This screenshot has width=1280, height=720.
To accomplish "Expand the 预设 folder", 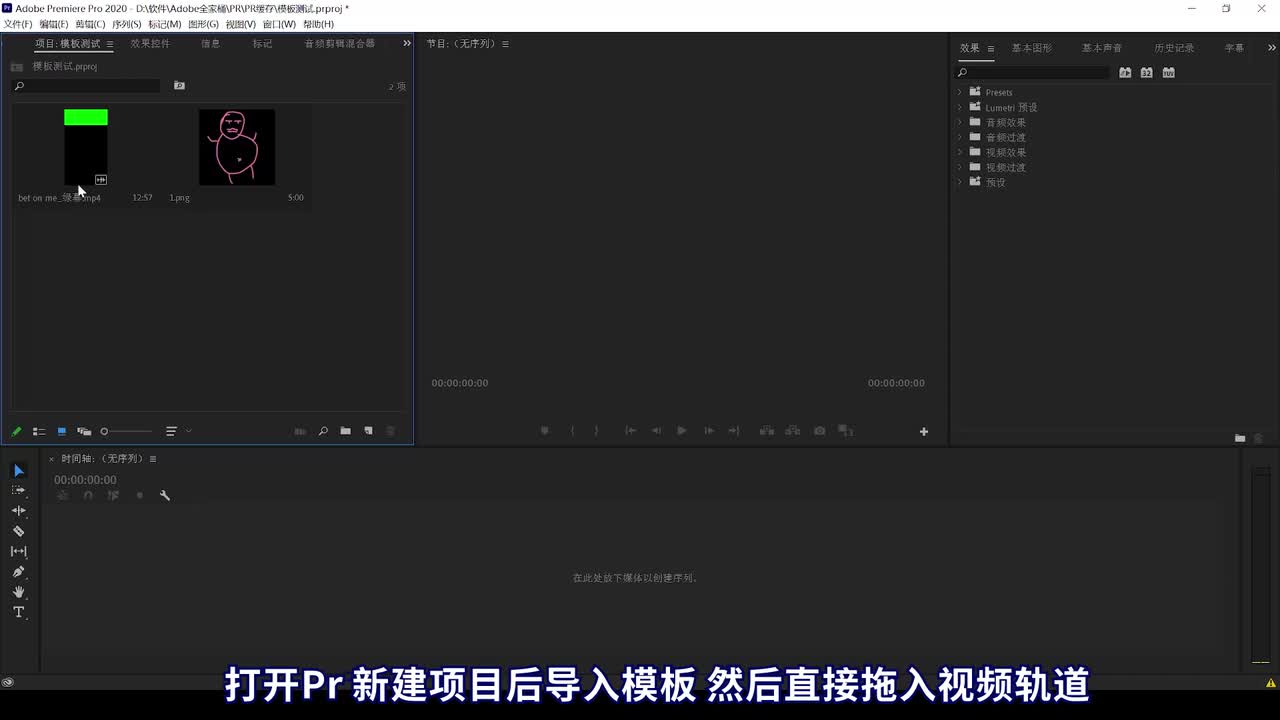I will 960,182.
